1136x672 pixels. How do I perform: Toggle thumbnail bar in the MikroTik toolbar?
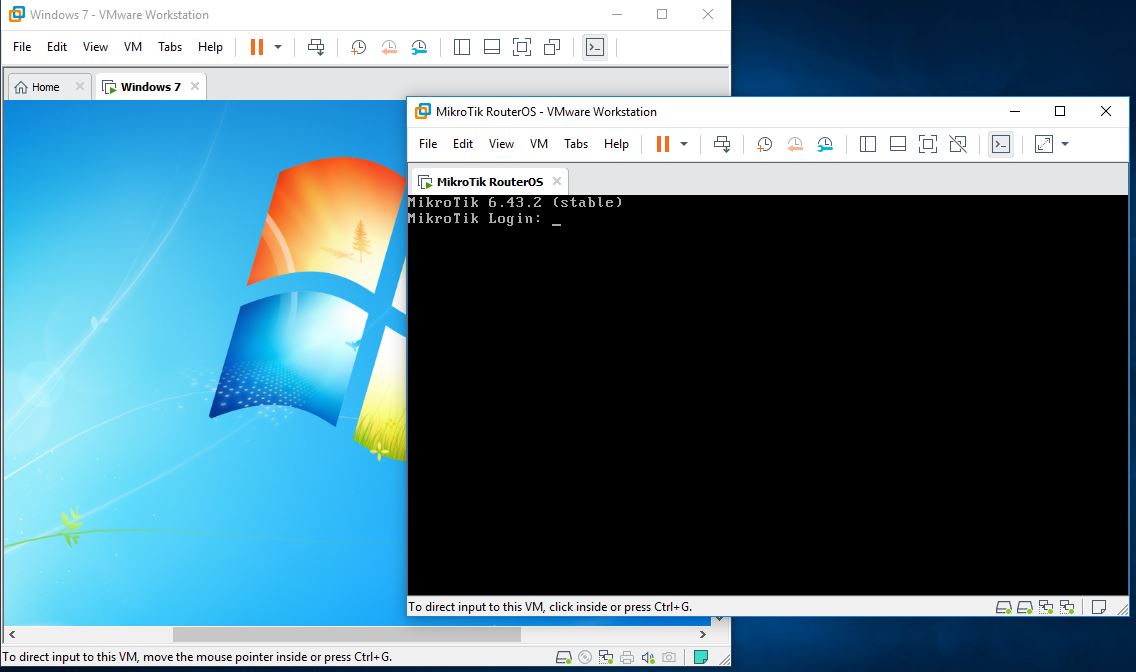pyautogui.click(x=897, y=144)
